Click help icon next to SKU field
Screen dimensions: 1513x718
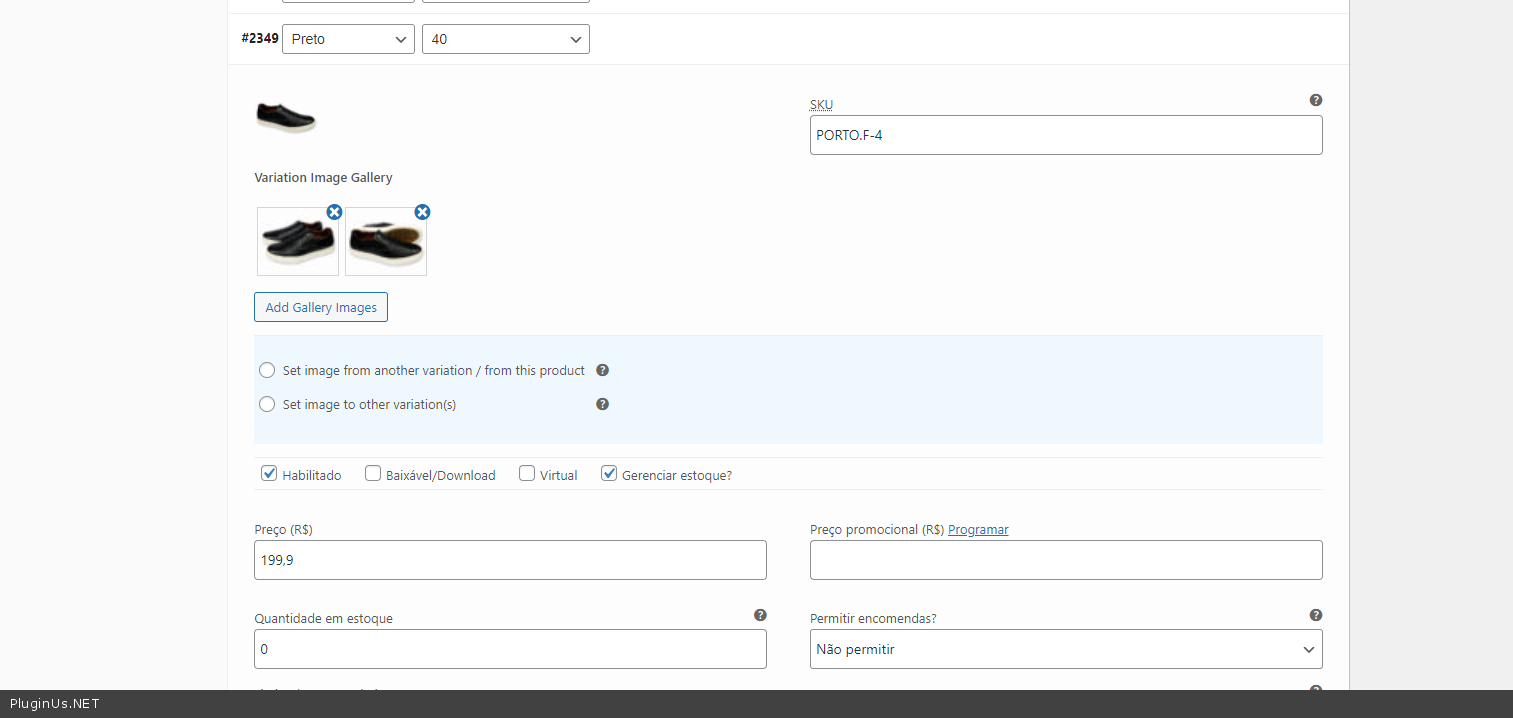pos(1316,100)
